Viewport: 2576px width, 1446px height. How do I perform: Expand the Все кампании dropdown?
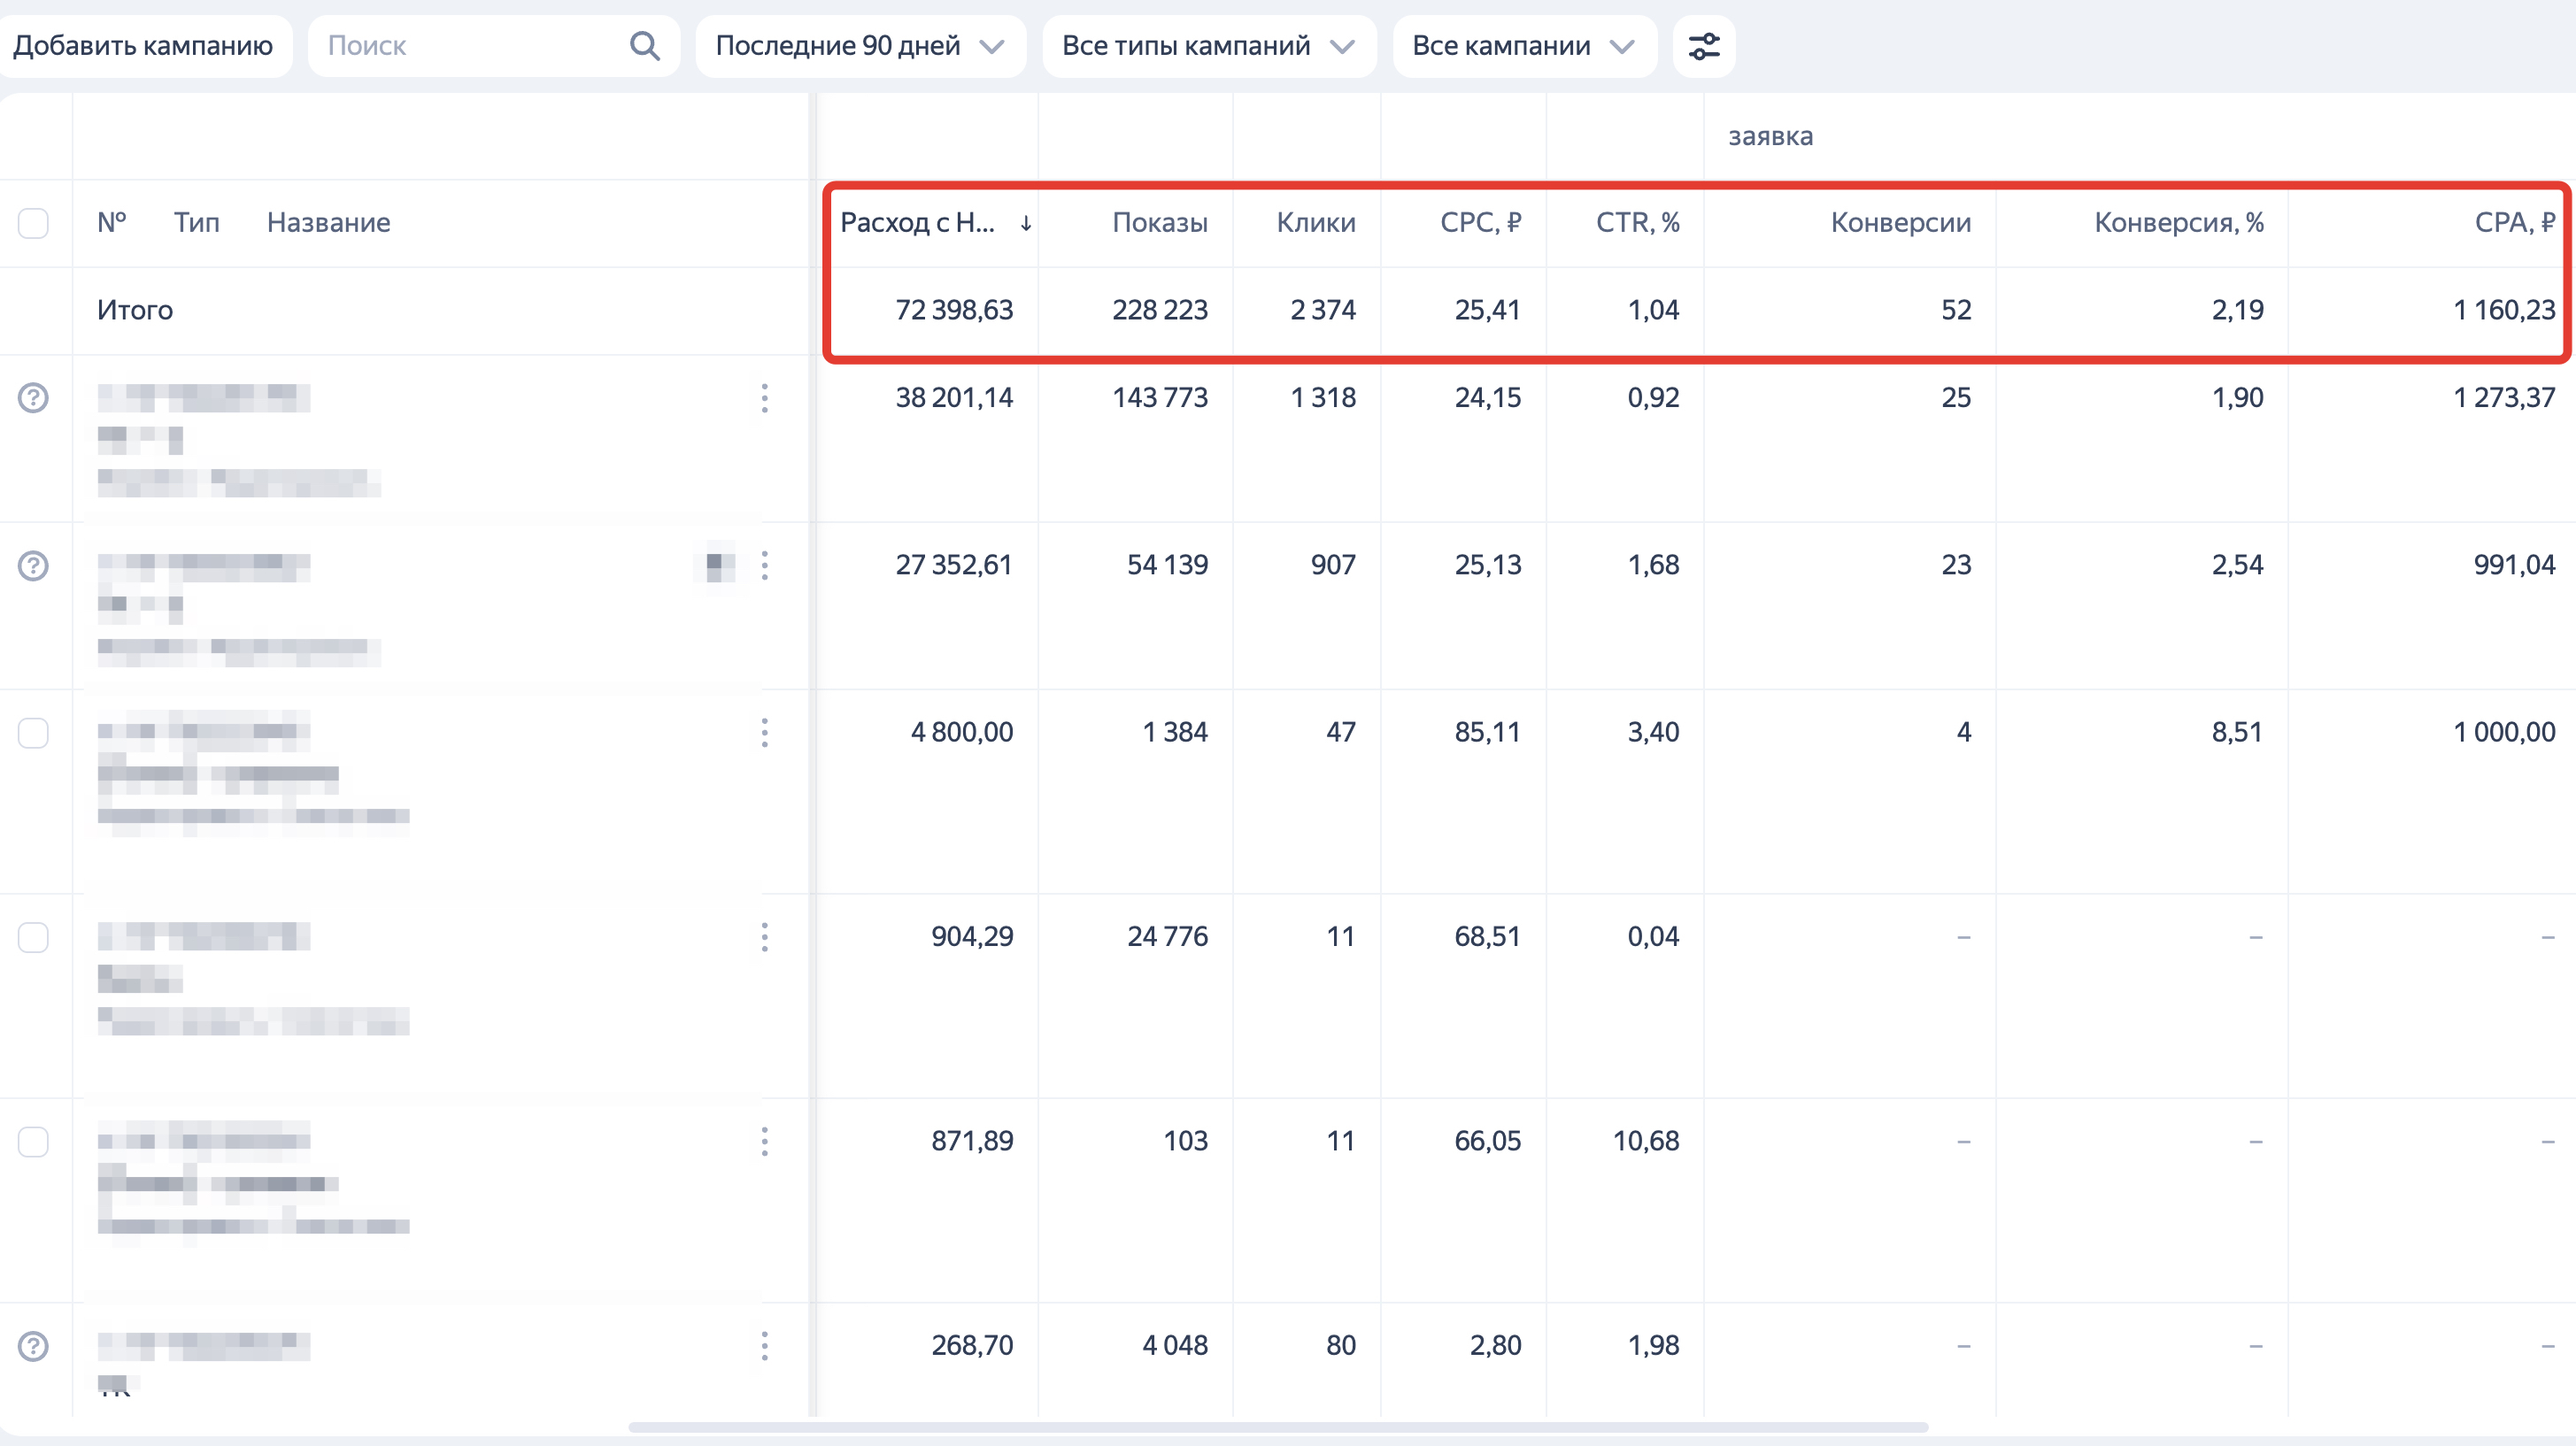pos(1523,46)
